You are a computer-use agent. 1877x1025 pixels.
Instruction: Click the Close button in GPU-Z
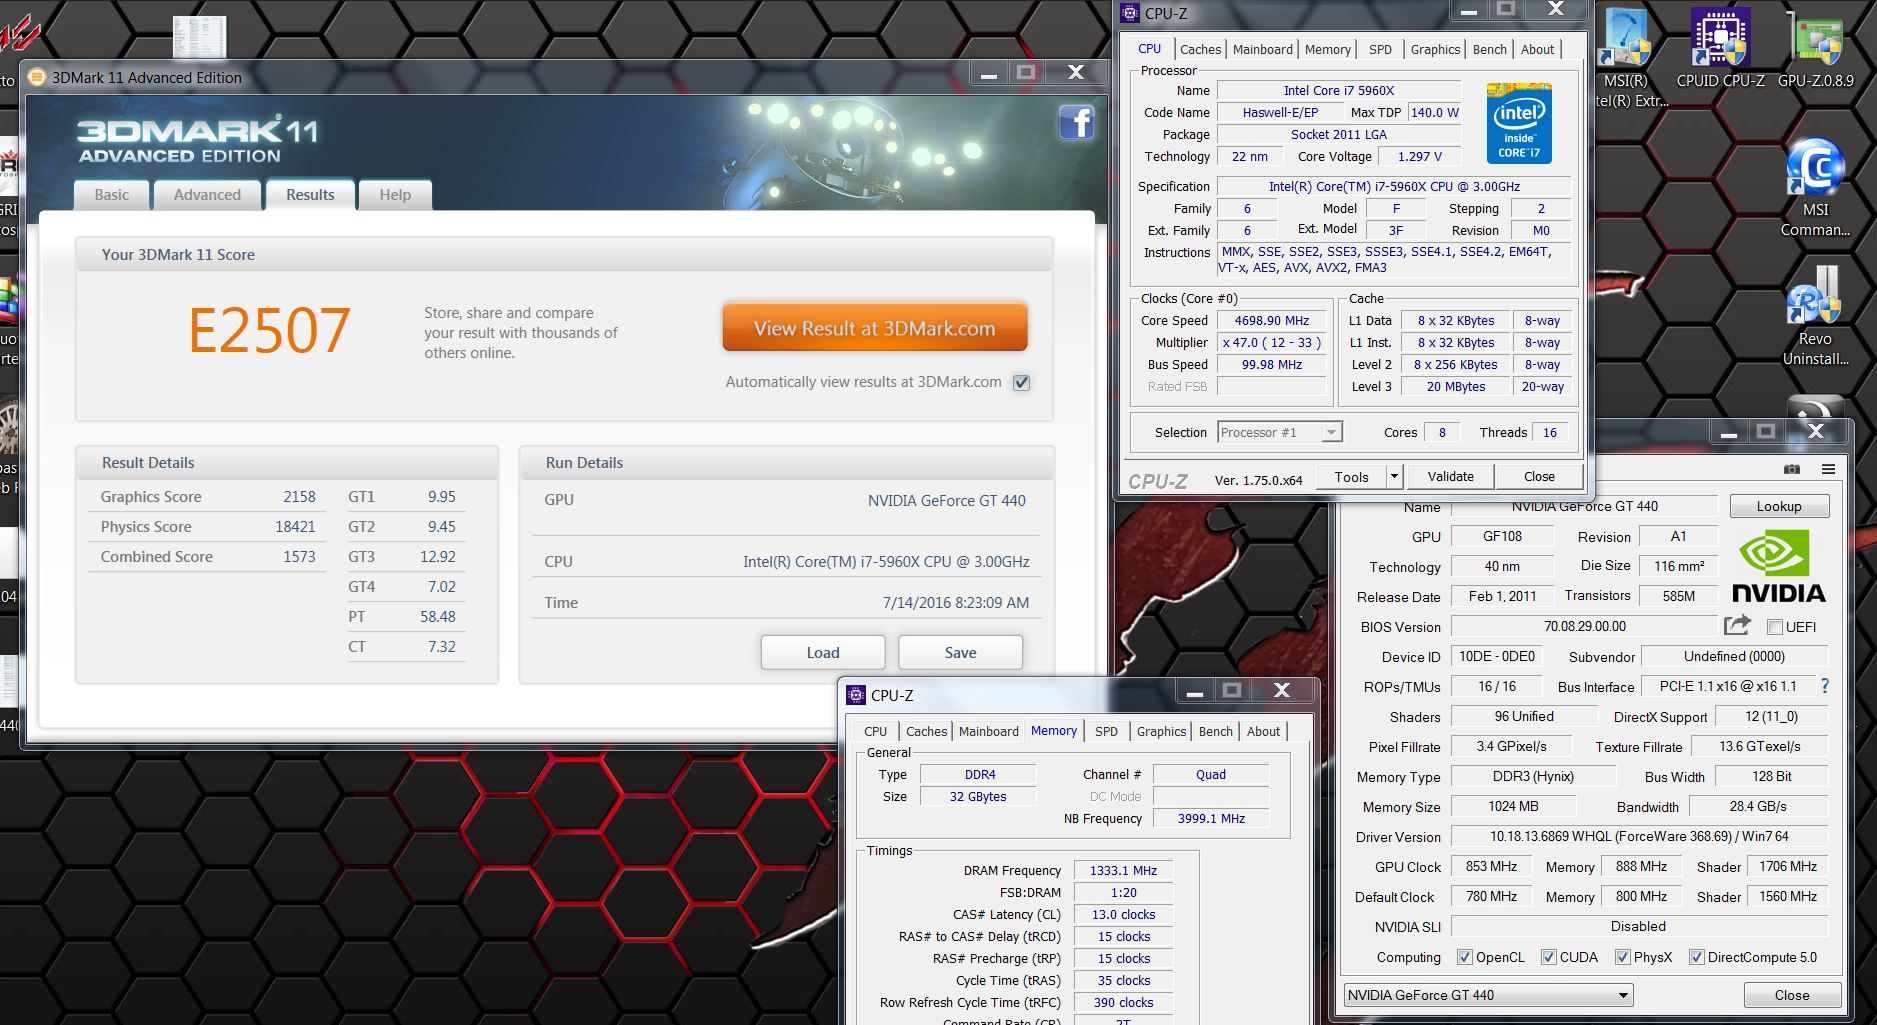pos(1791,995)
